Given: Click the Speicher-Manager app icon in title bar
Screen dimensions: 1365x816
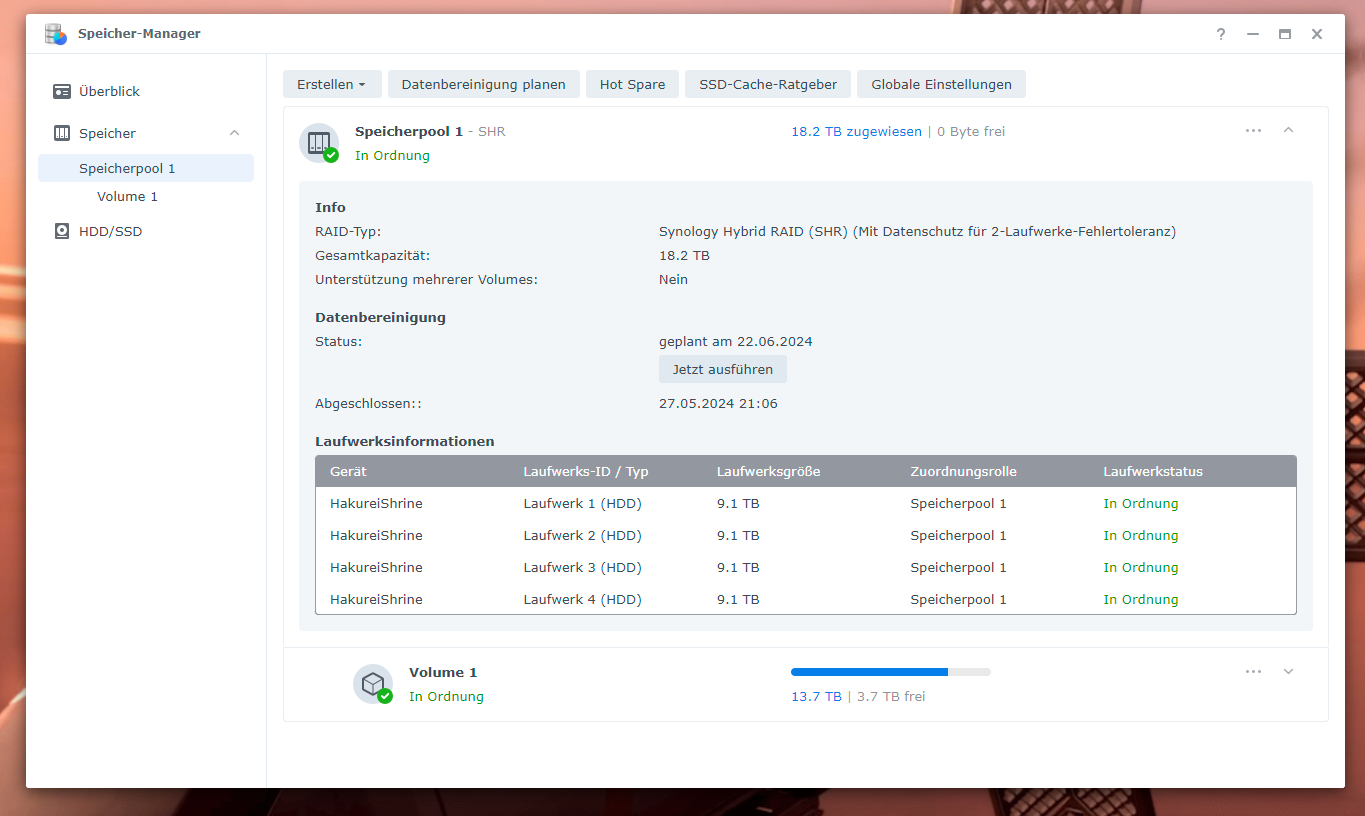Looking at the screenshot, I should [56, 34].
